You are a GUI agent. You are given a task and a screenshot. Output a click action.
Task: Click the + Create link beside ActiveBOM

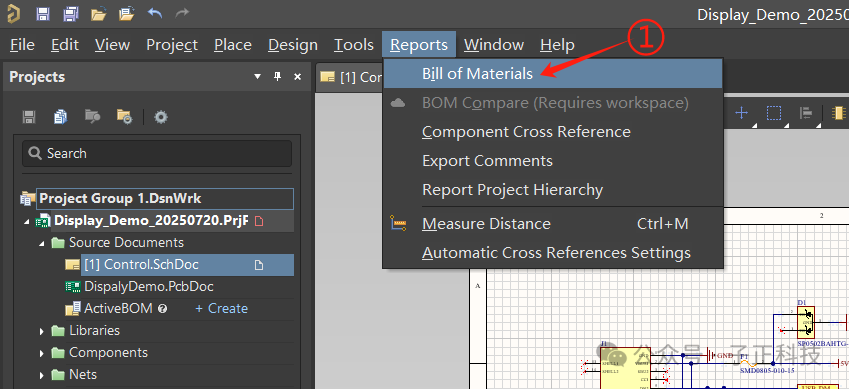pyautogui.click(x=221, y=308)
